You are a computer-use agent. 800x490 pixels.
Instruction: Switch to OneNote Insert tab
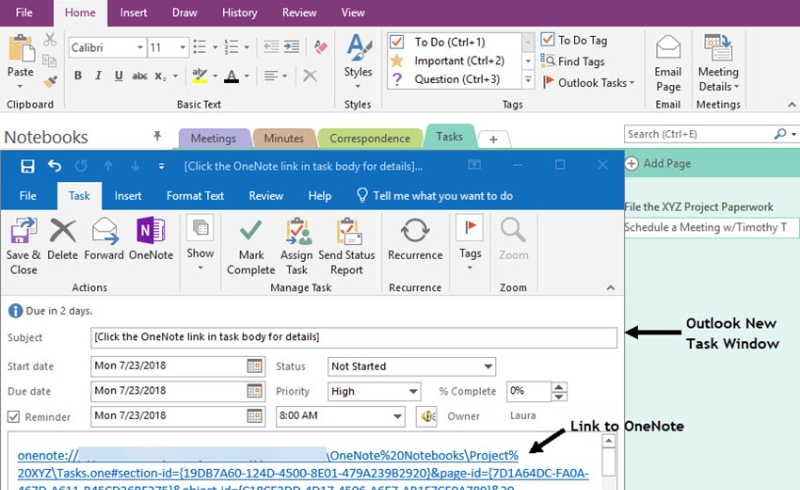click(133, 12)
